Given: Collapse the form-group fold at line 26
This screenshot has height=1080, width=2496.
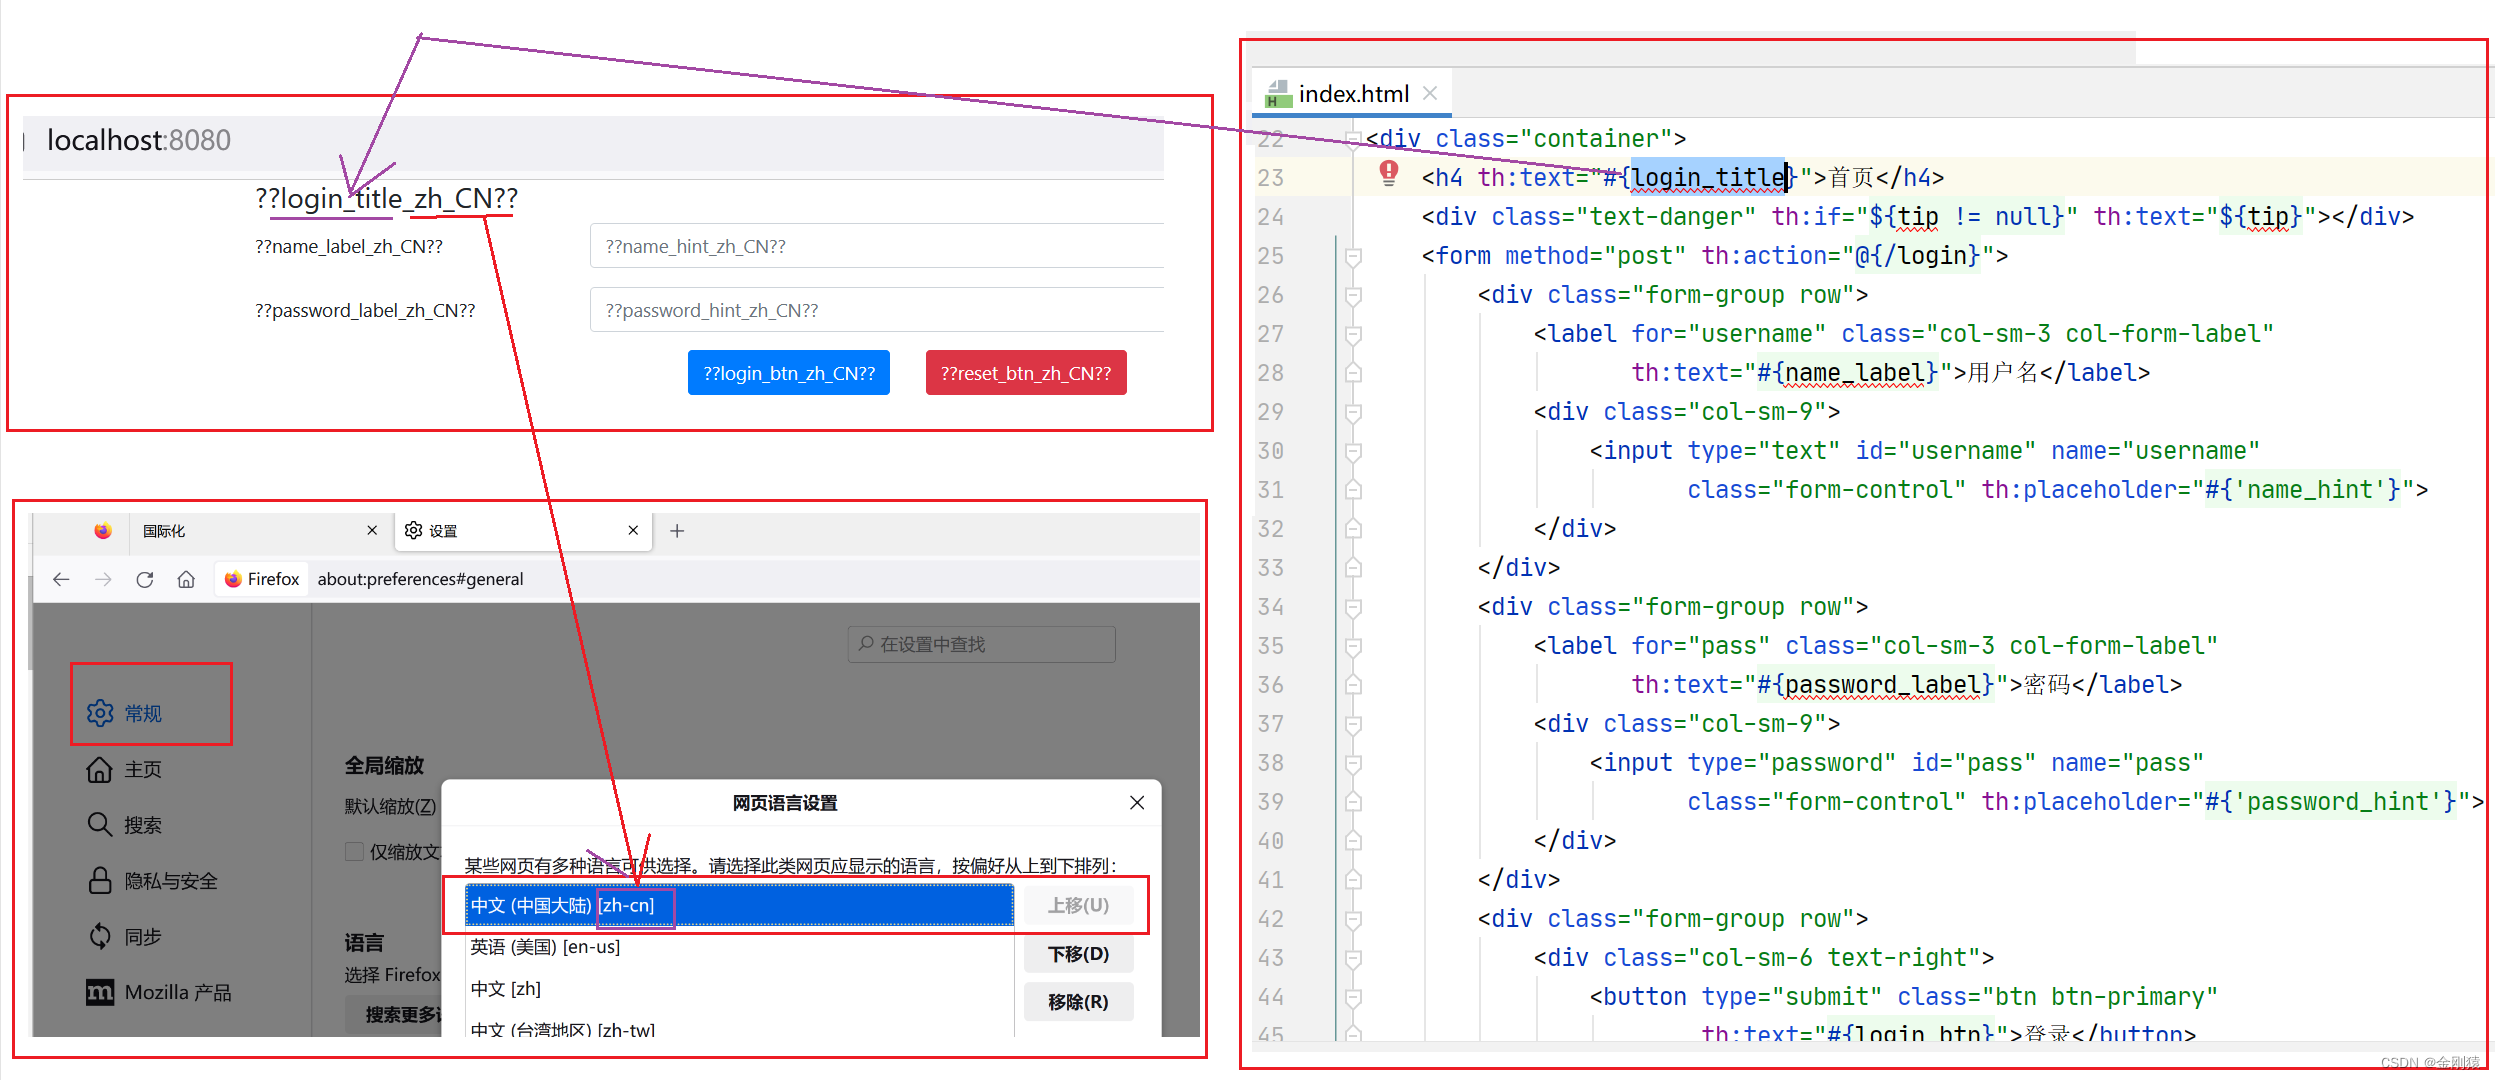Looking at the screenshot, I should pos(1353,295).
